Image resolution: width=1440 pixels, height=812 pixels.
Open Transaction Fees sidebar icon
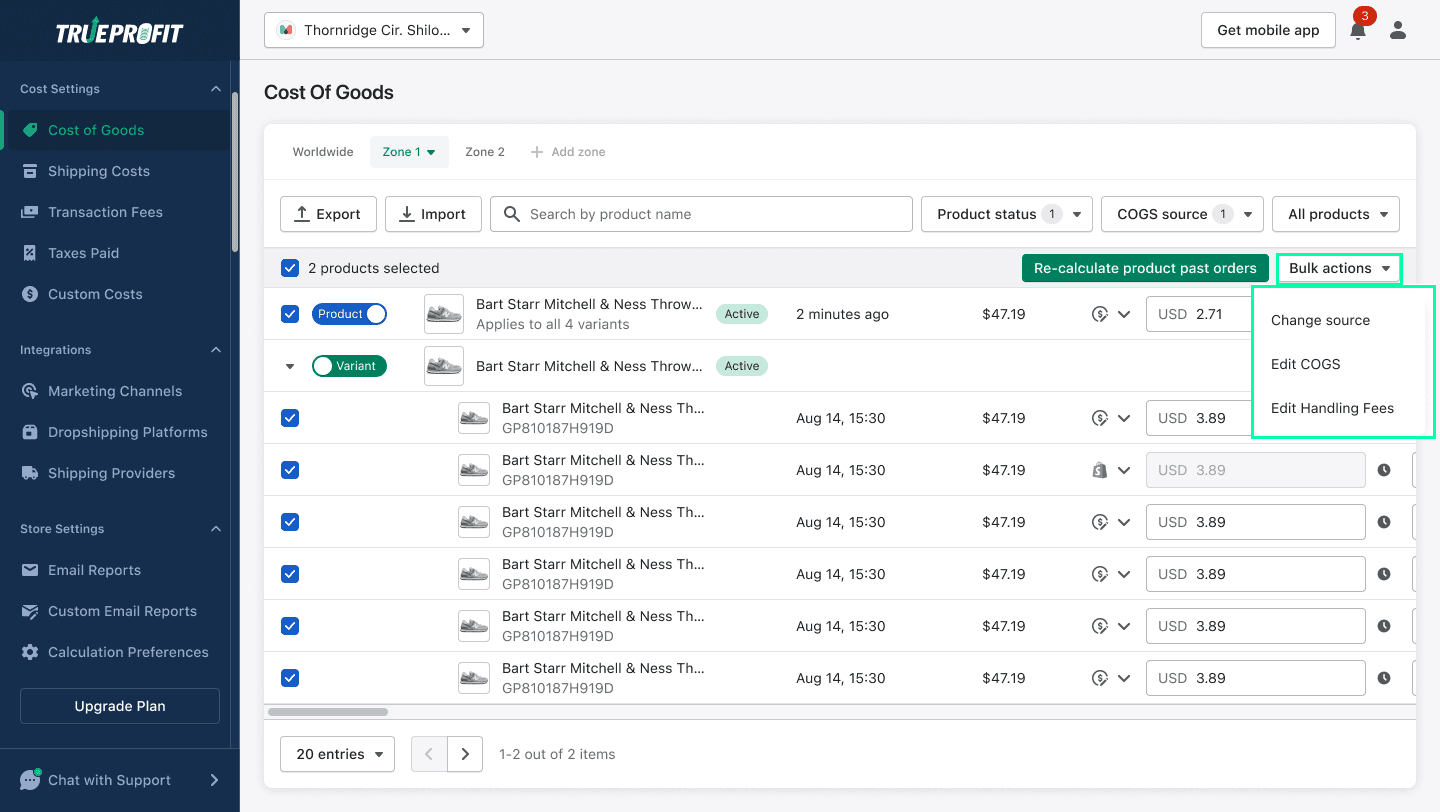30,212
